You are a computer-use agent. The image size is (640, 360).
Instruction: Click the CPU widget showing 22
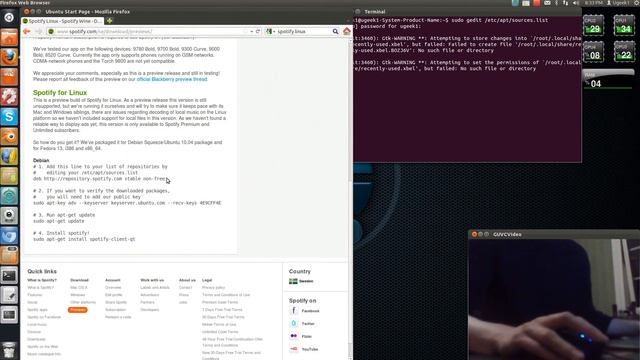624,52
